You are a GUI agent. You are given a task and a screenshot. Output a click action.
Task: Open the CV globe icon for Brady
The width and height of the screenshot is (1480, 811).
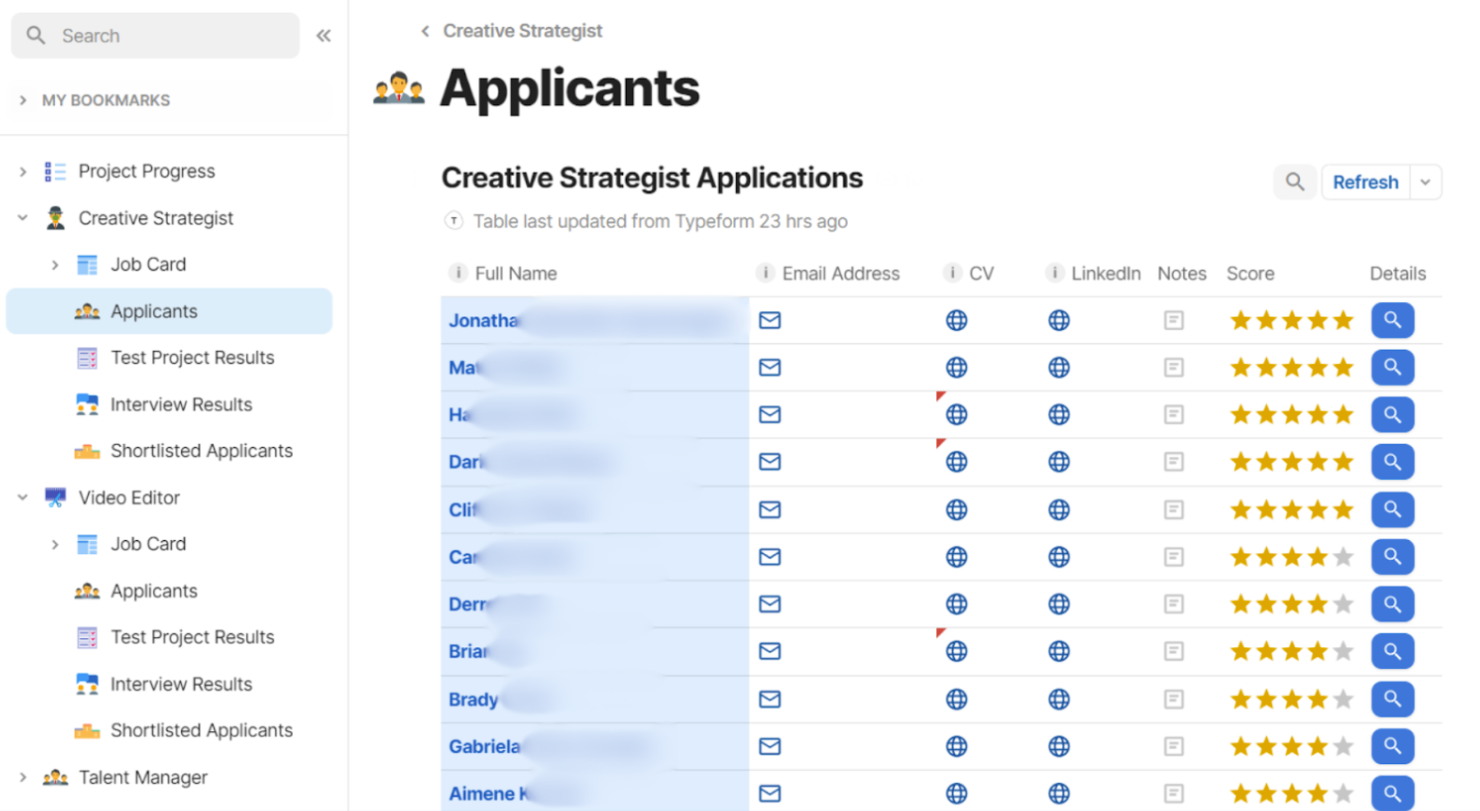[956, 699]
